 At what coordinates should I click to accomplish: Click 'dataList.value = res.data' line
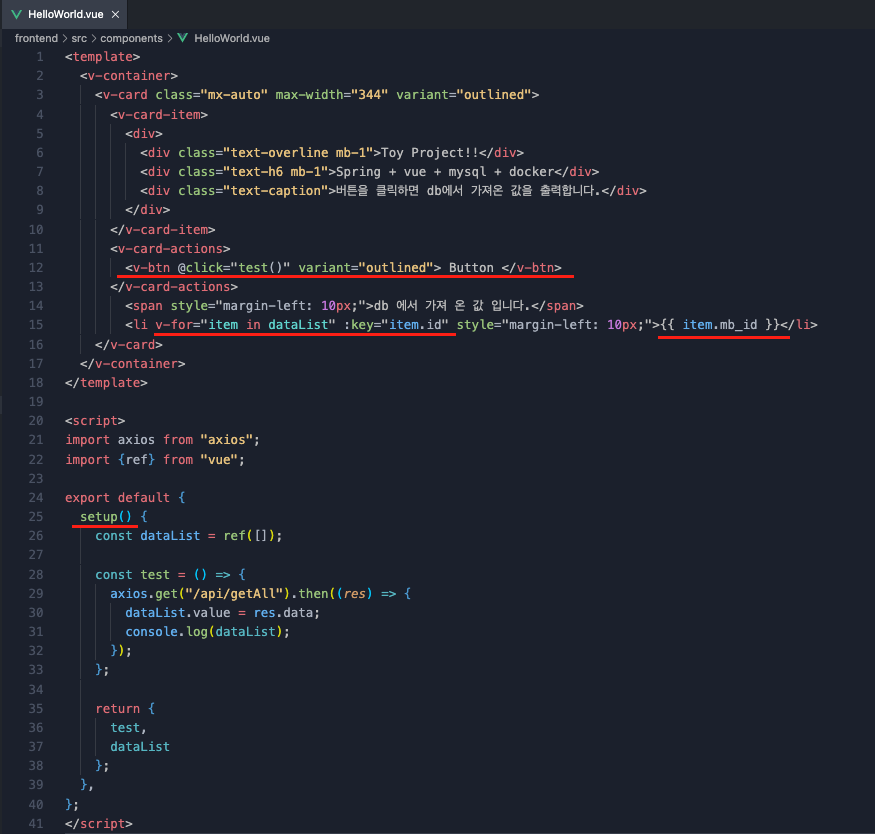(223, 613)
